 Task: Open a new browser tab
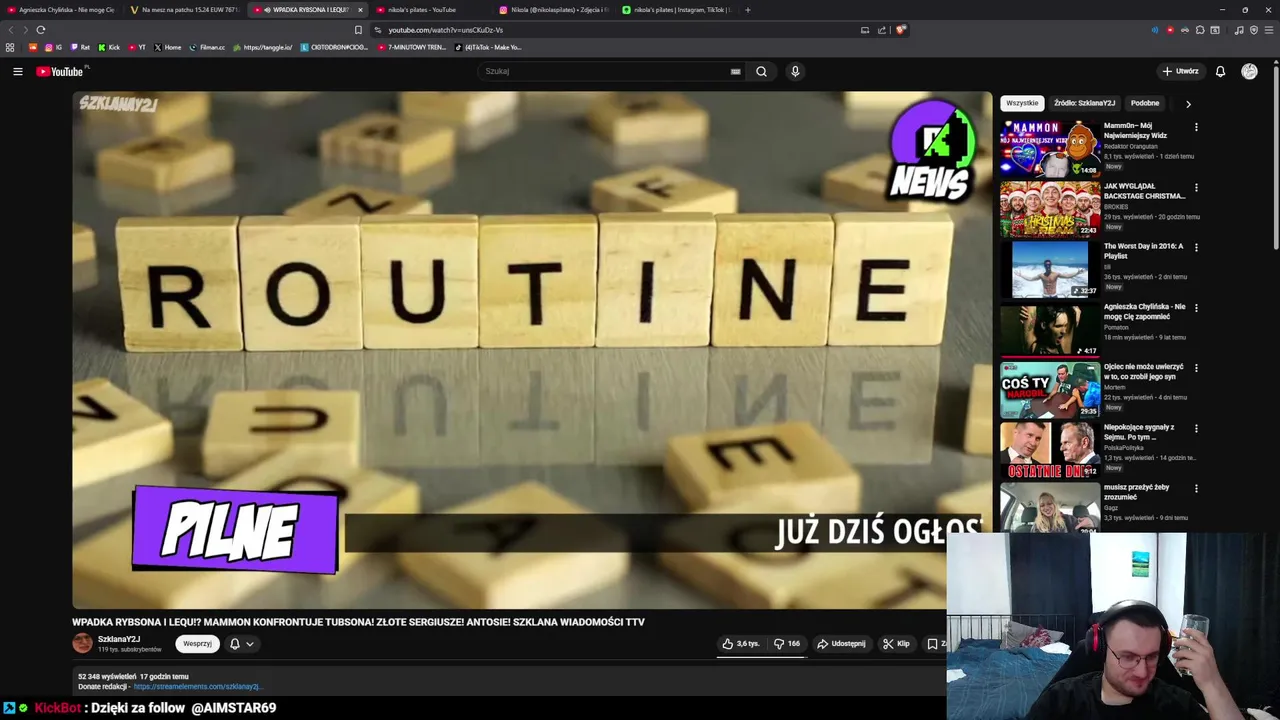tap(748, 10)
